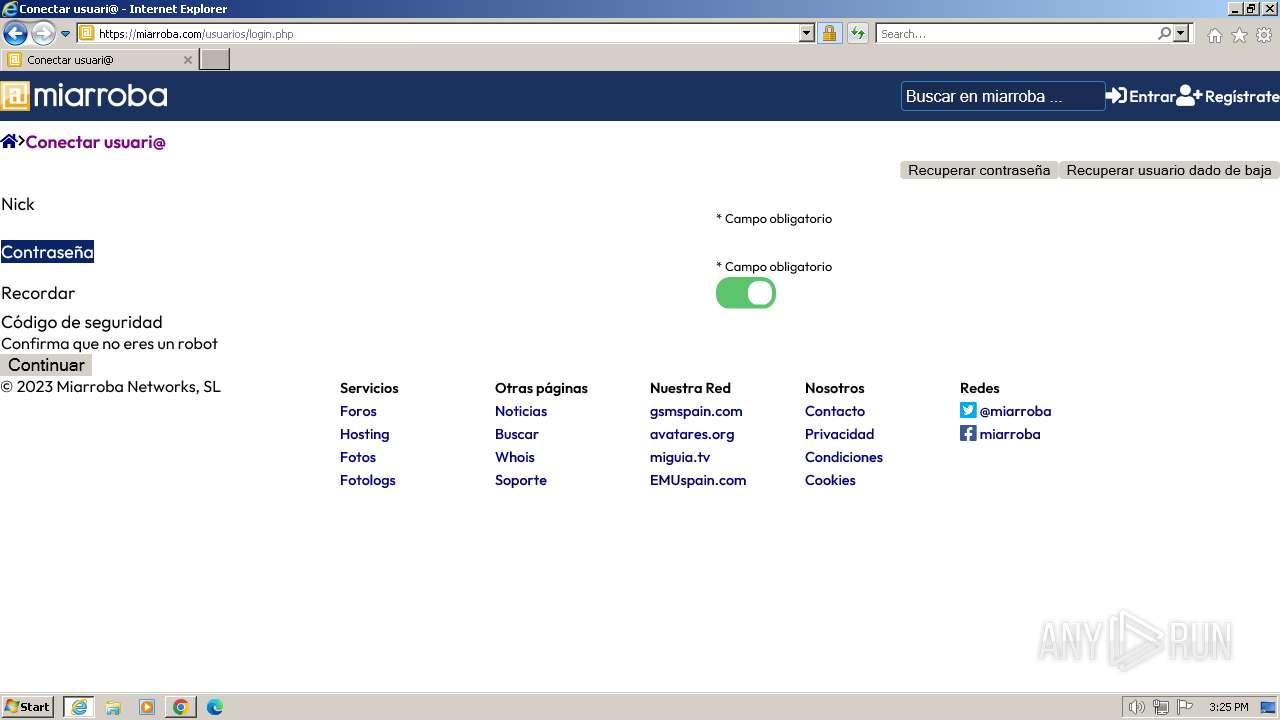Screen dimensions: 1280x720
Task: Click the Nick field label
Action: click(18, 204)
